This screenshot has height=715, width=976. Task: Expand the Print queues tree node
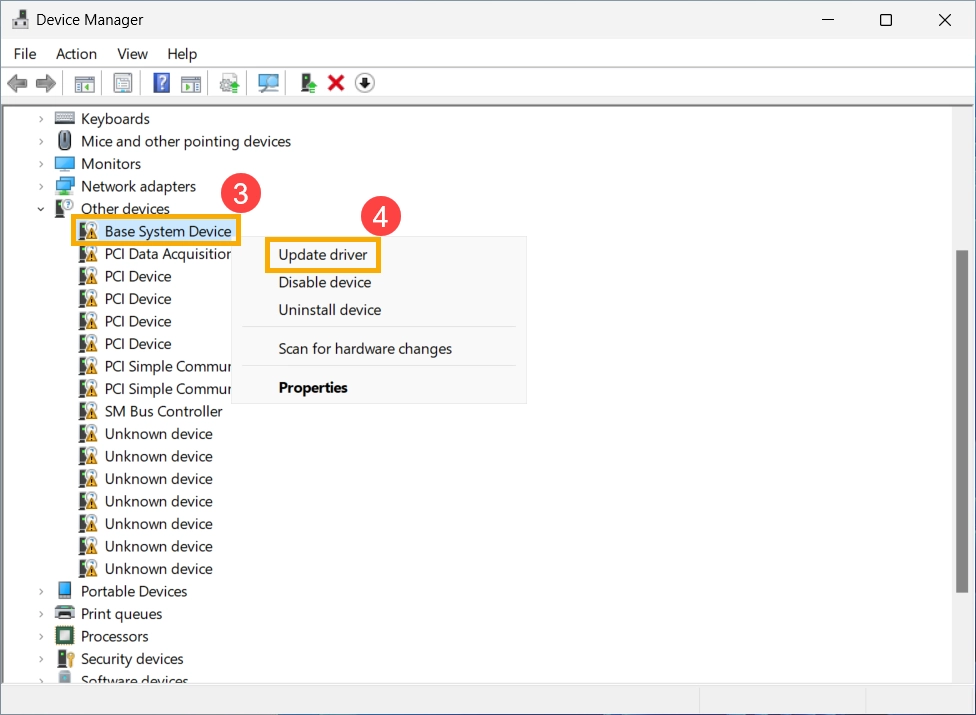(x=41, y=614)
